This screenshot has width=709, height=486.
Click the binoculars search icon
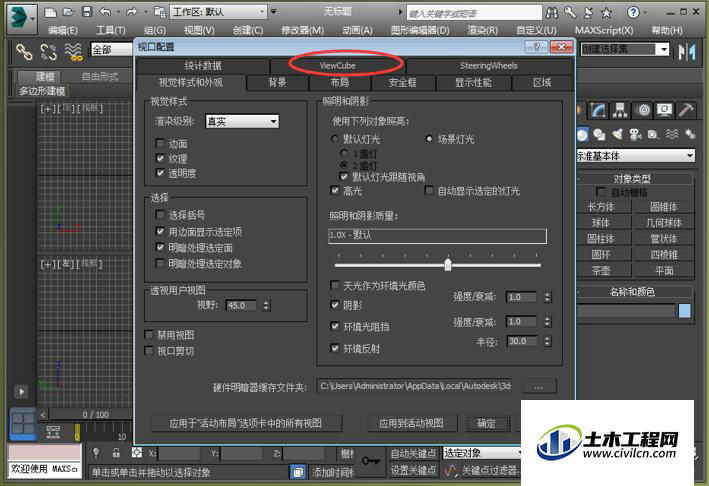pyautogui.click(x=552, y=13)
